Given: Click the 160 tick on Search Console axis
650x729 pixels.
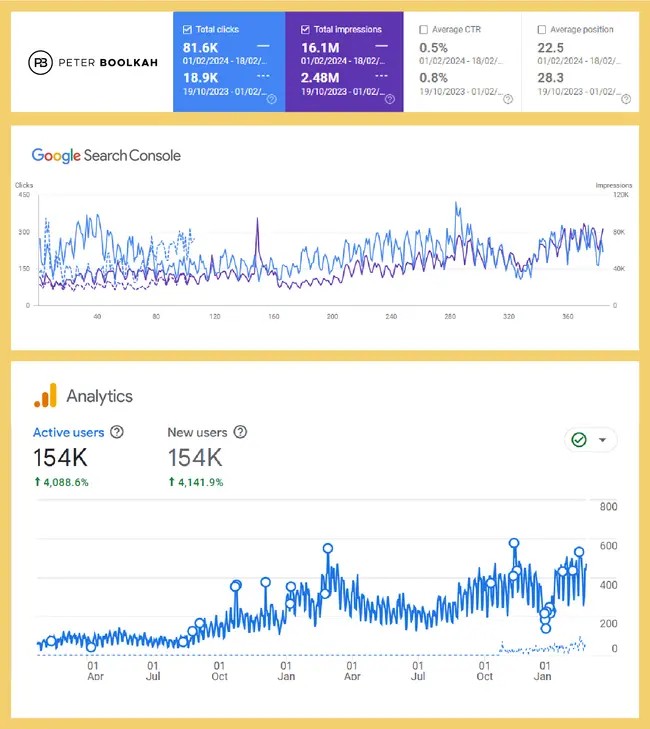Looking at the screenshot, I should (273, 317).
